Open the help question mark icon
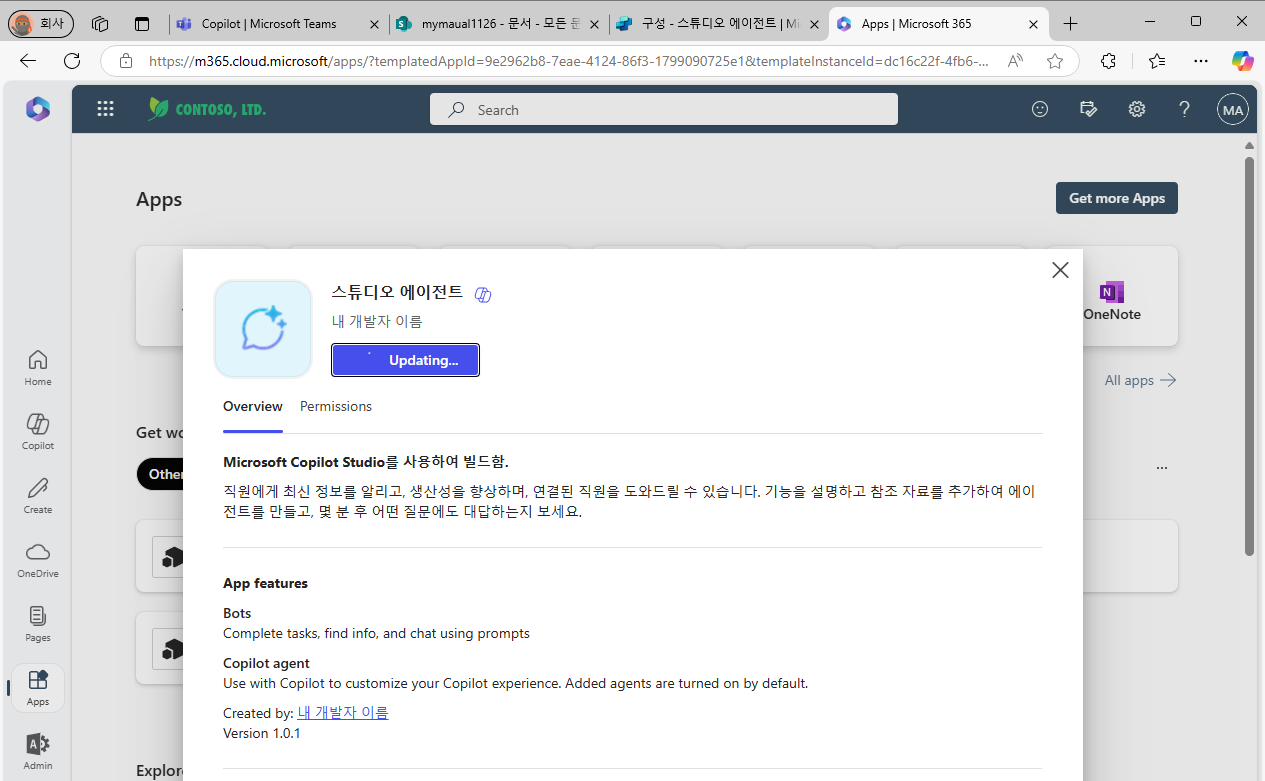Screen dimensions: 1265x781 1185,110
